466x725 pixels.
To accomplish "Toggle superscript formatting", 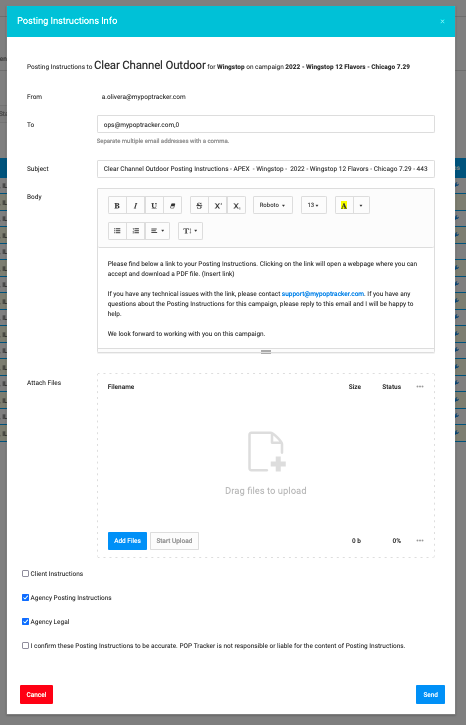I will click(x=218, y=205).
